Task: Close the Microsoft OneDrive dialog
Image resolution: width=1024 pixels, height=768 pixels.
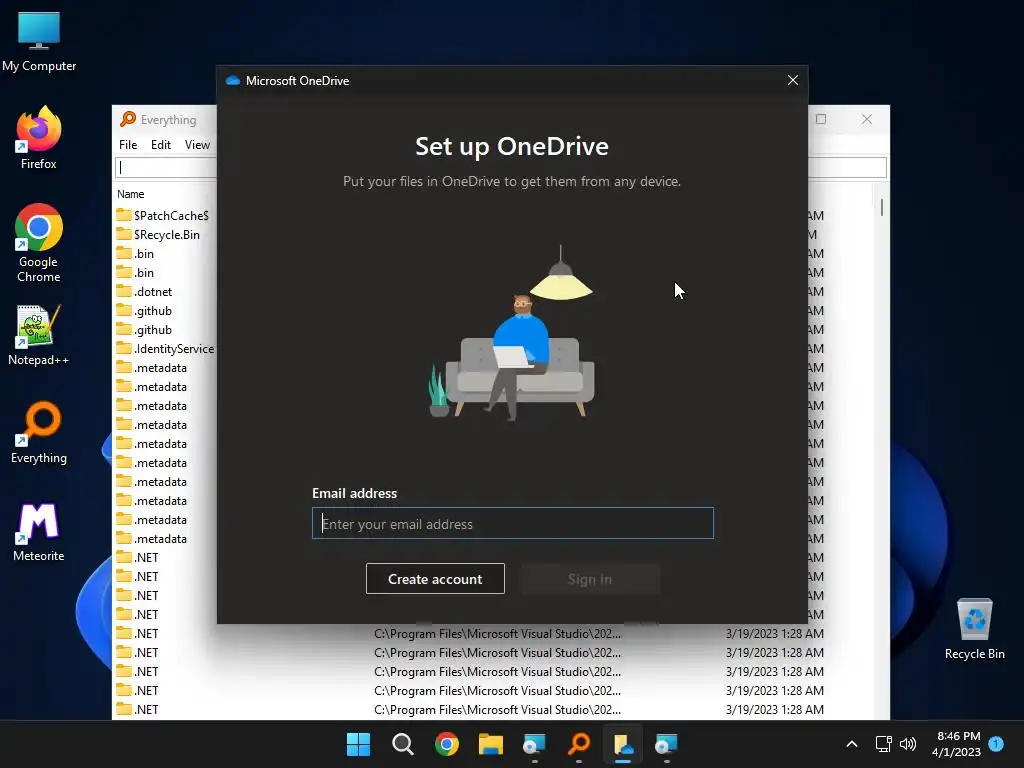Action: [793, 80]
